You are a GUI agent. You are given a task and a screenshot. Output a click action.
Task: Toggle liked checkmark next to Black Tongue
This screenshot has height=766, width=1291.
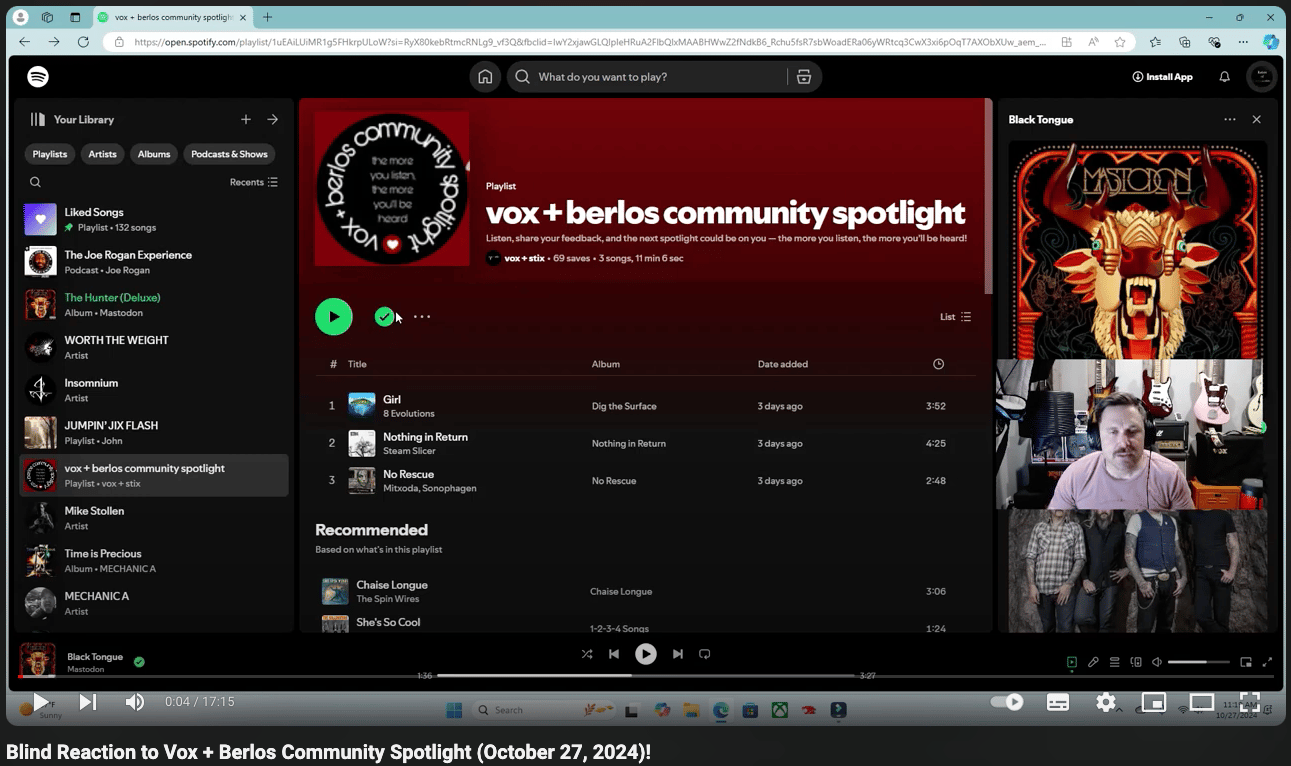point(139,662)
